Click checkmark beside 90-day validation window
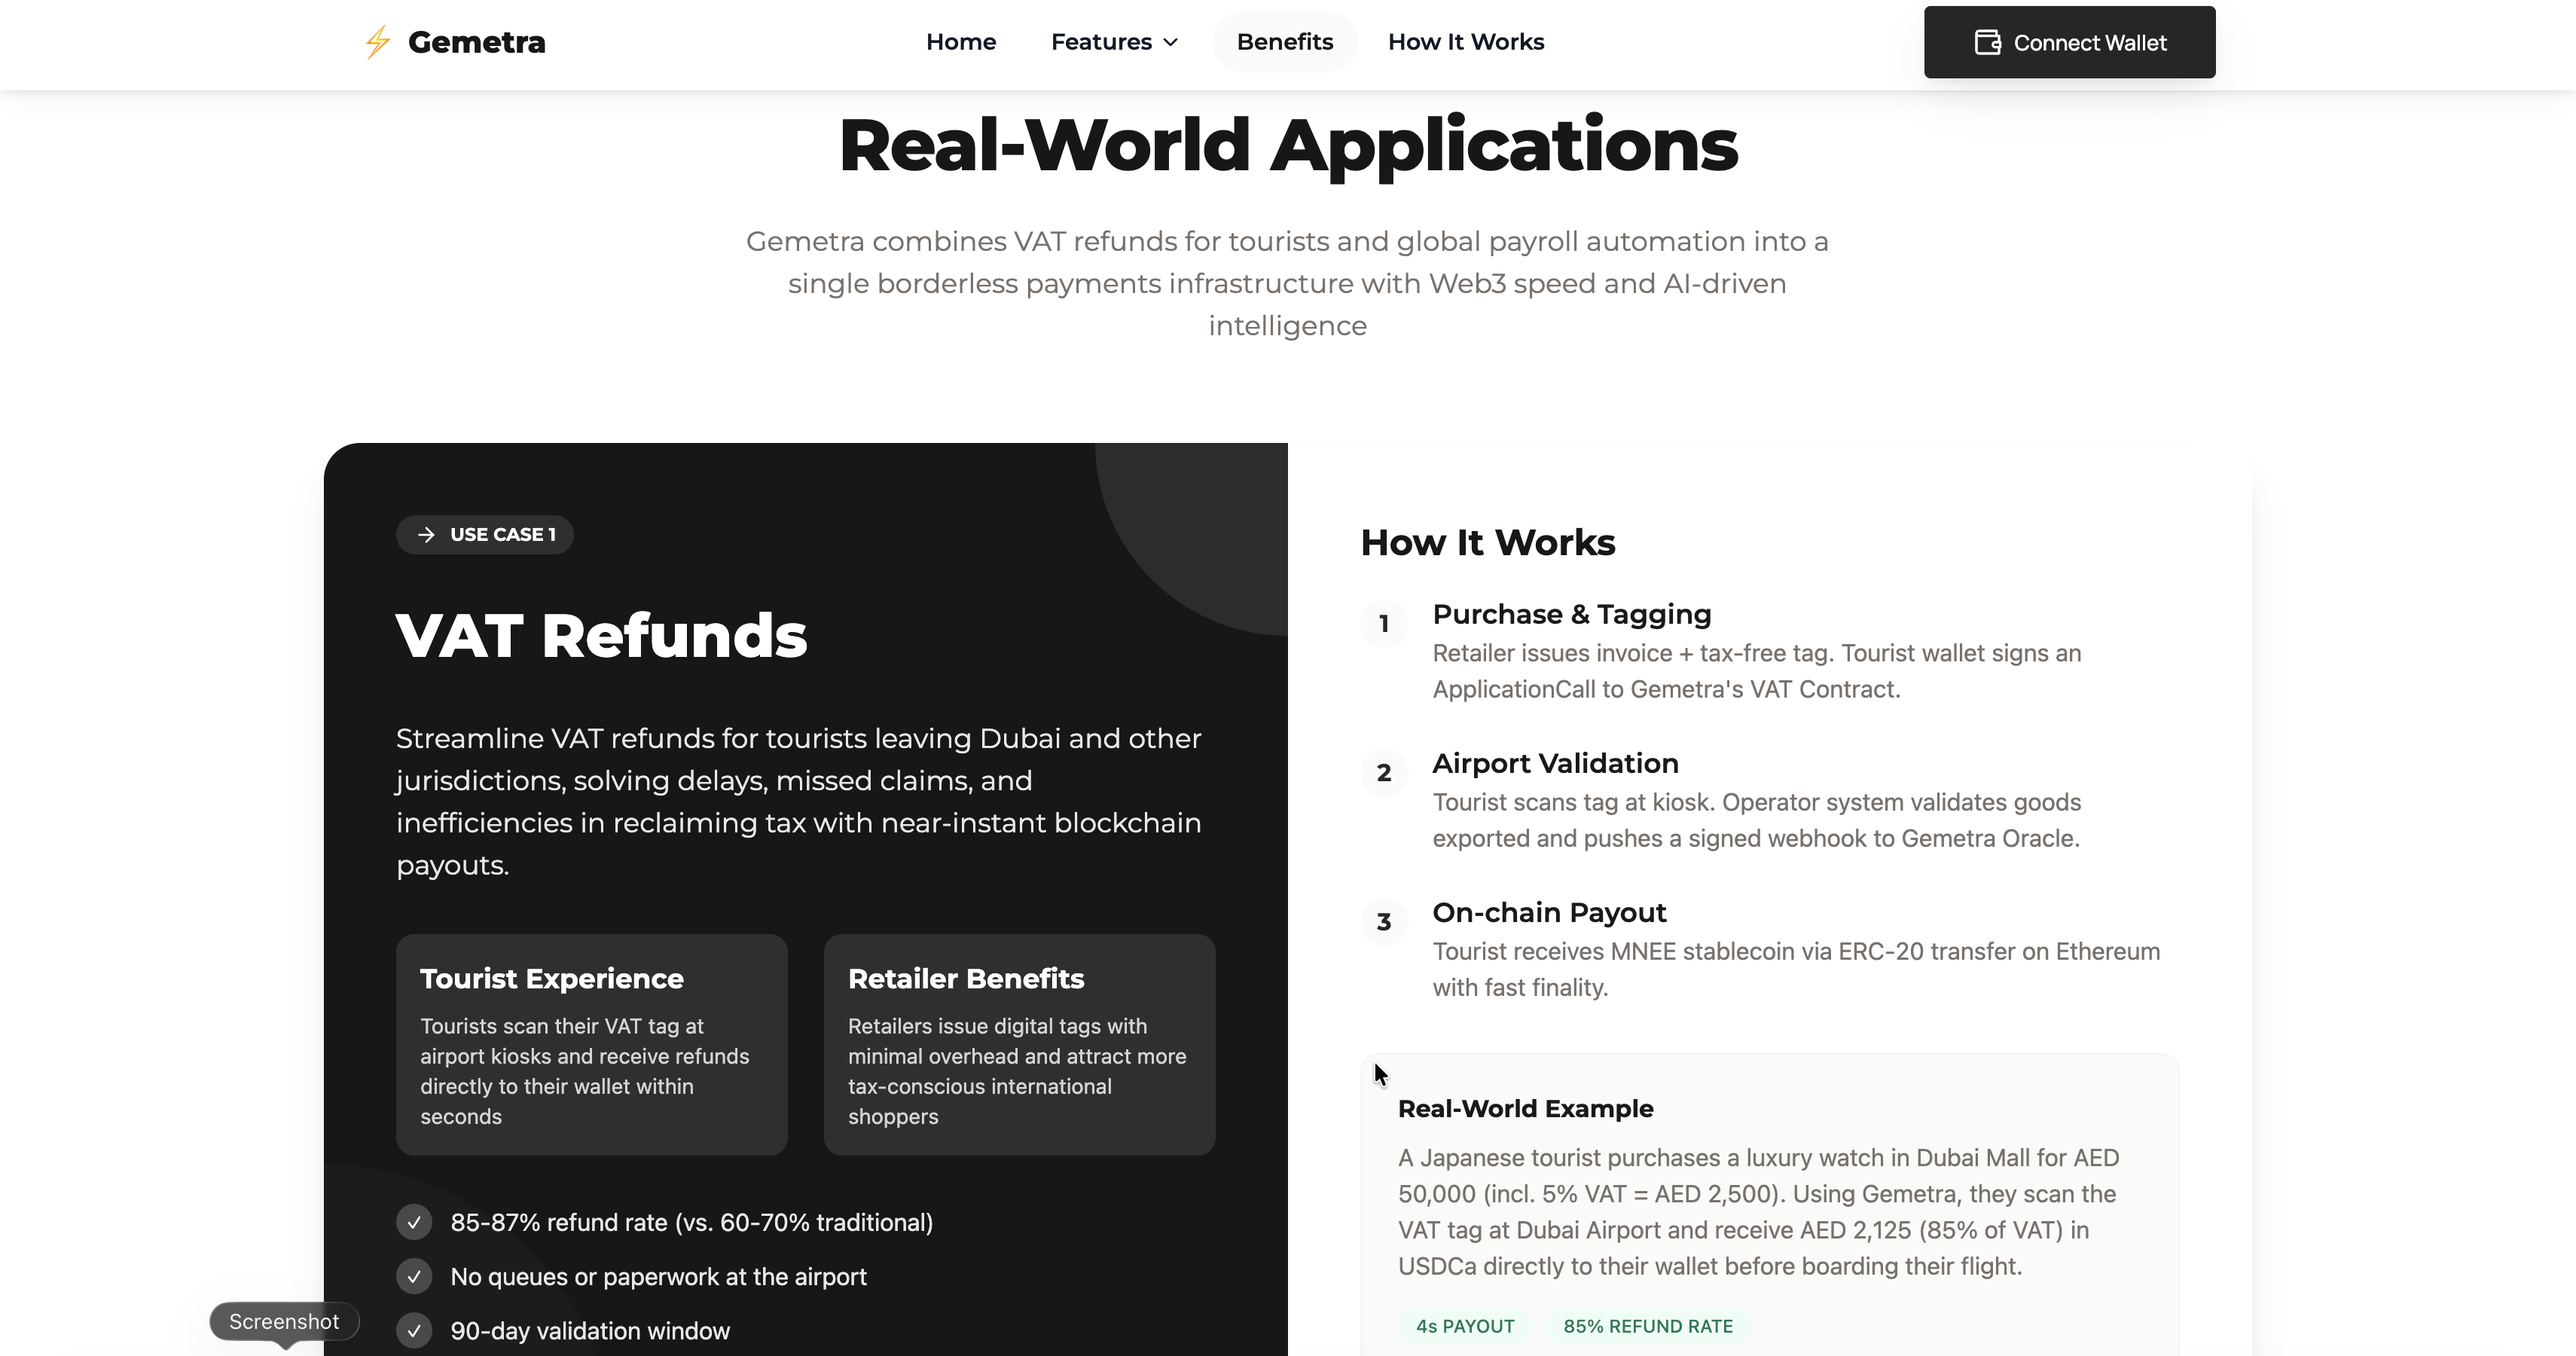 (414, 1331)
